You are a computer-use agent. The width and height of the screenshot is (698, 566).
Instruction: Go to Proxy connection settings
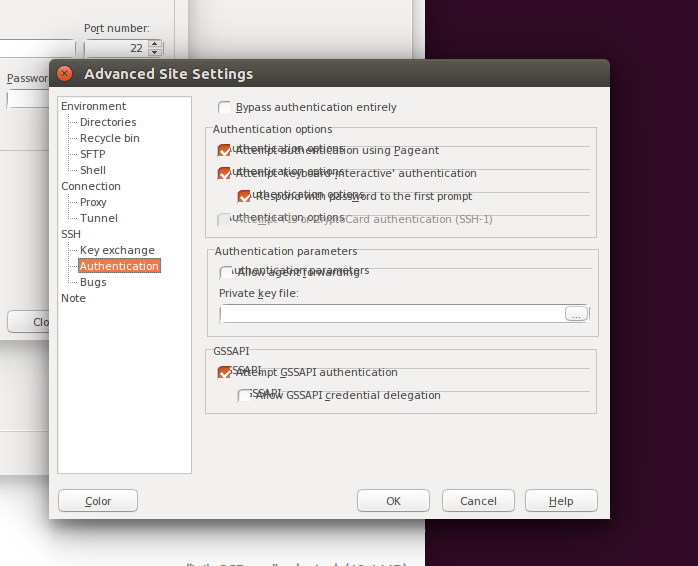[93, 202]
